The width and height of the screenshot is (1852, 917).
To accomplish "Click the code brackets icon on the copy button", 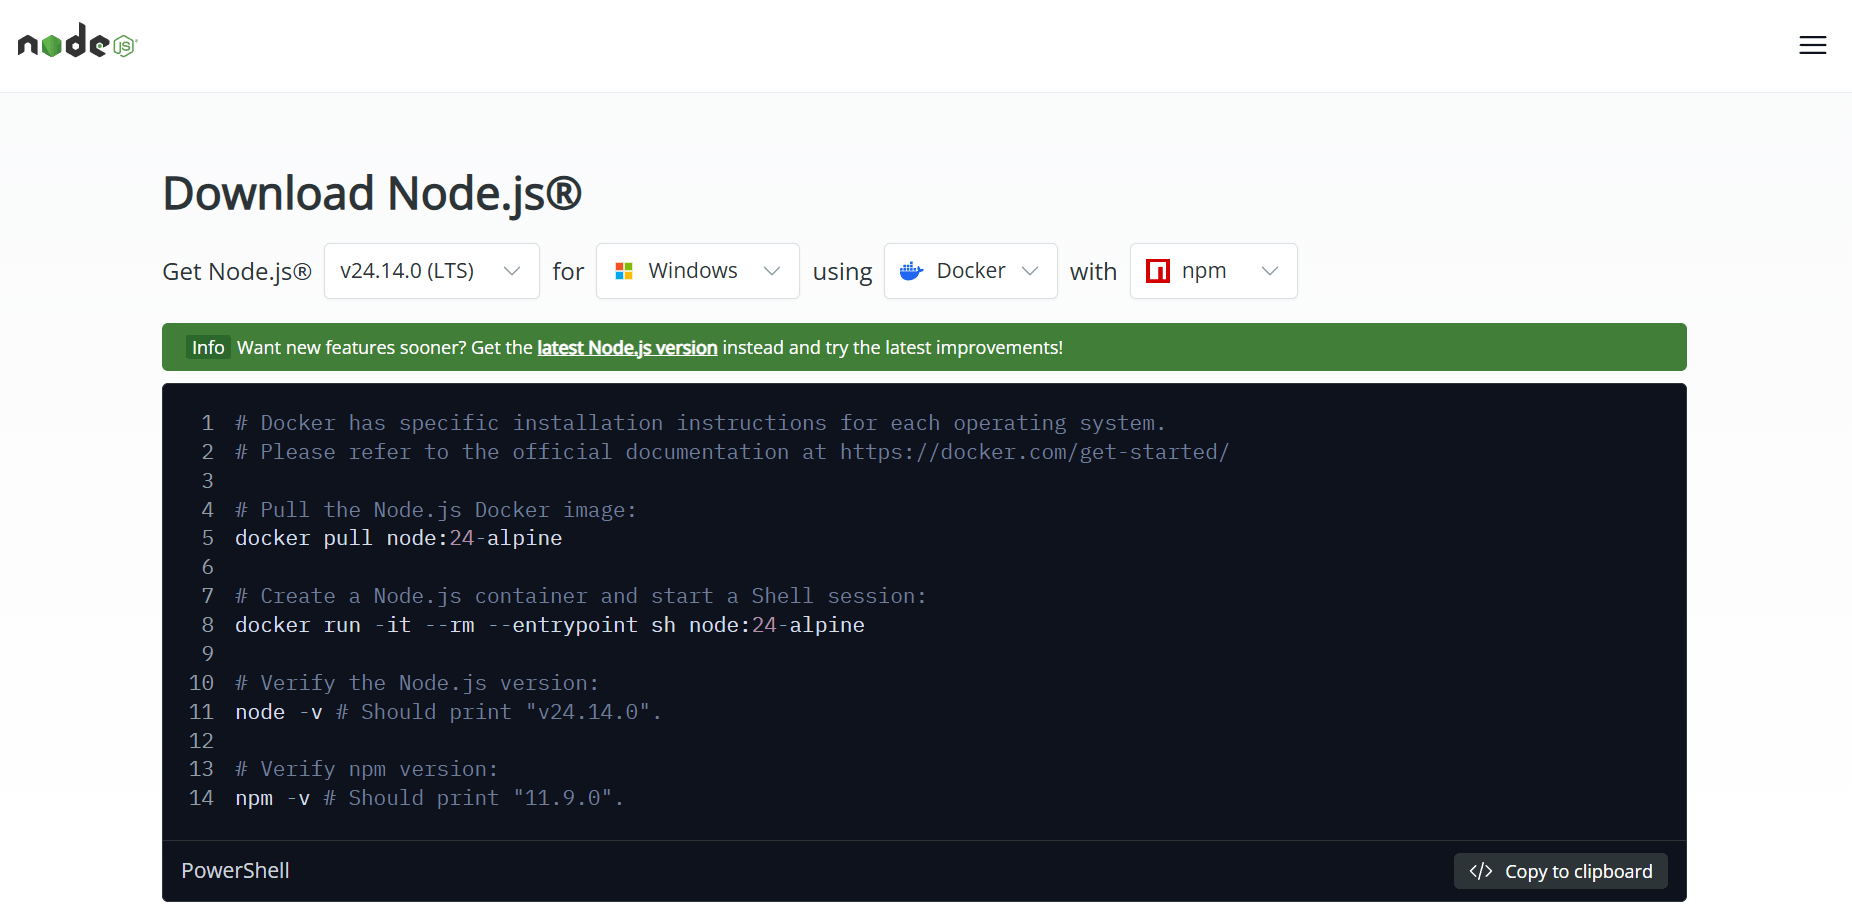I will [1481, 871].
